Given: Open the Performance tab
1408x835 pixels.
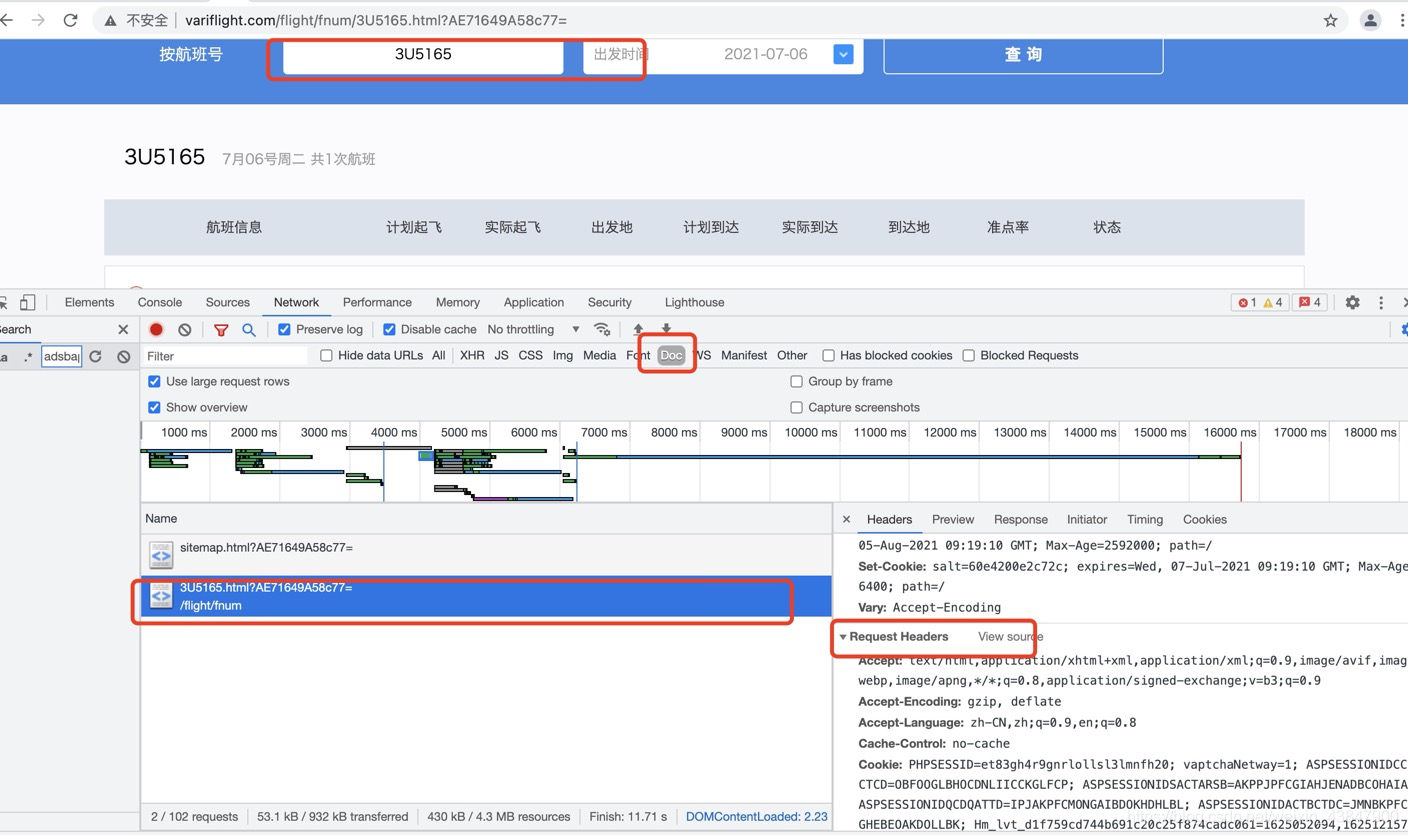Looking at the screenshot, I should click(377, 302).
